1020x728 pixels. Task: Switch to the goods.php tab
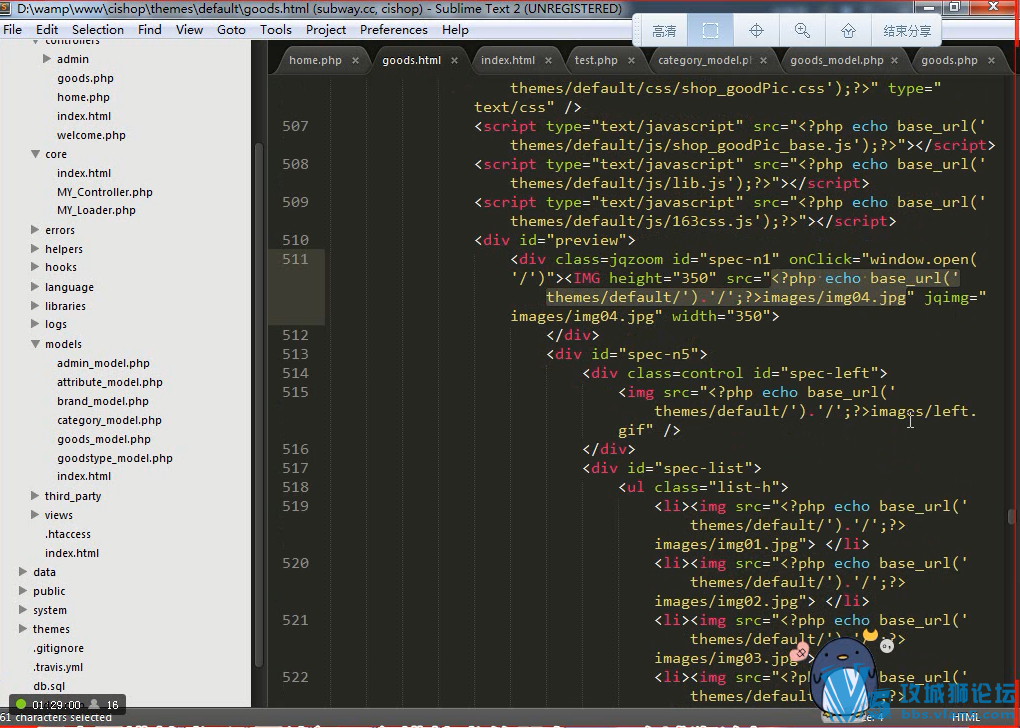point(949,61)
